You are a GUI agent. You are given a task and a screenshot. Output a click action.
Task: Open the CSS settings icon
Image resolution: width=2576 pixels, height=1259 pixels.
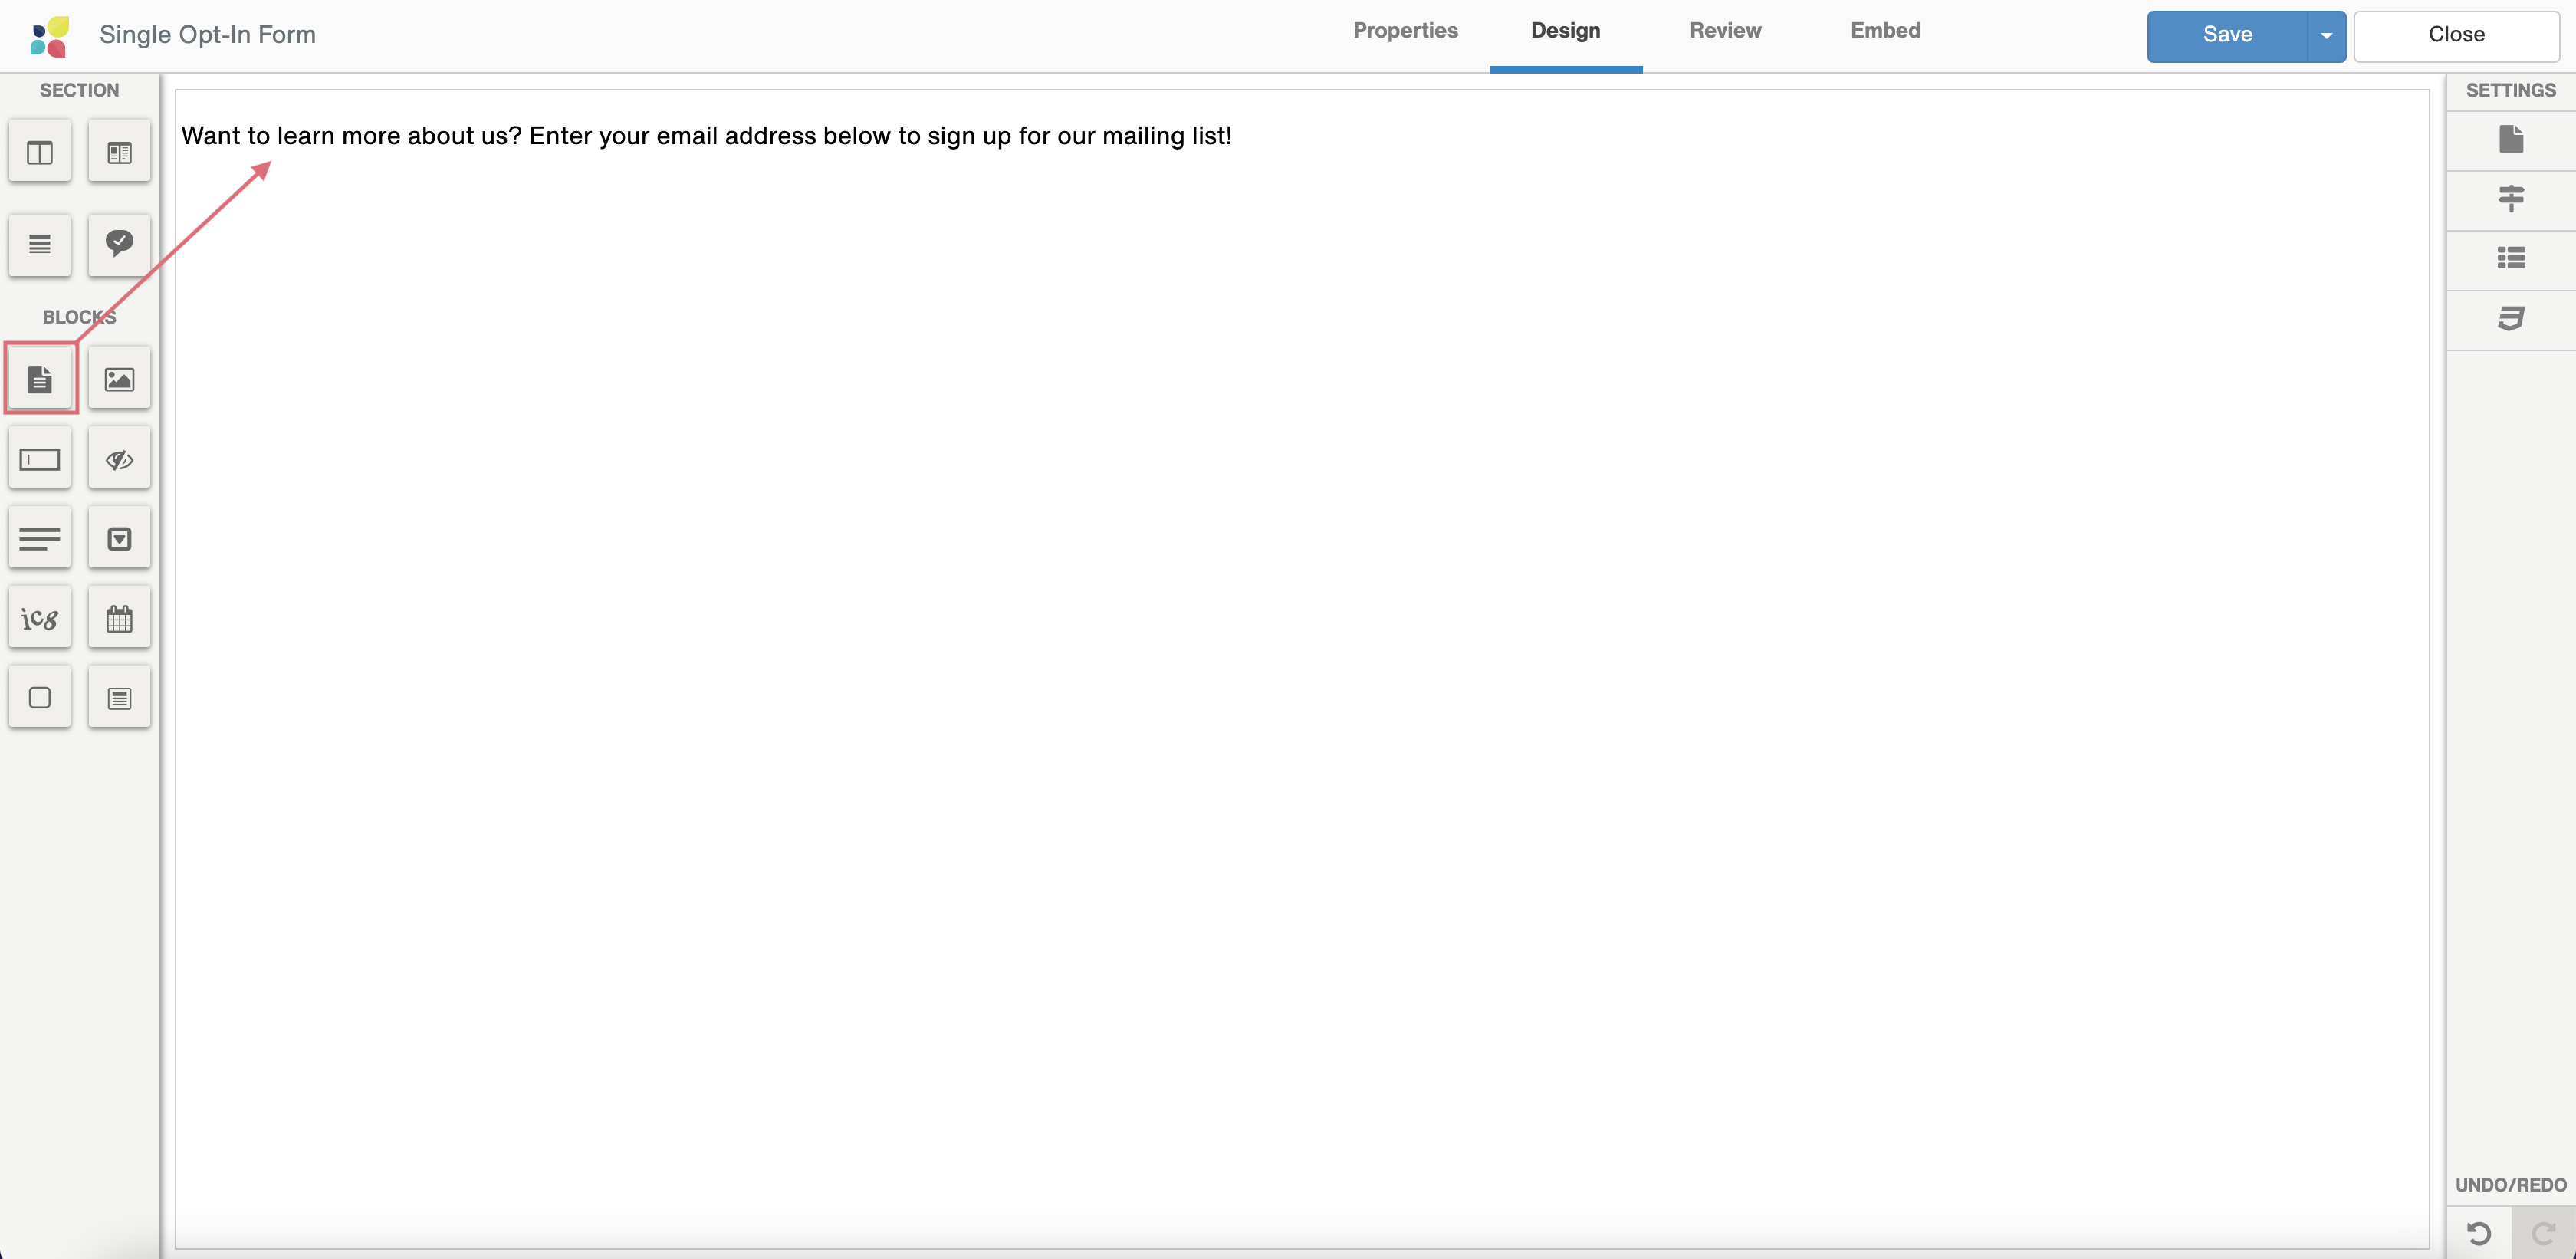pyautogui.click(x=2510, y=318)
